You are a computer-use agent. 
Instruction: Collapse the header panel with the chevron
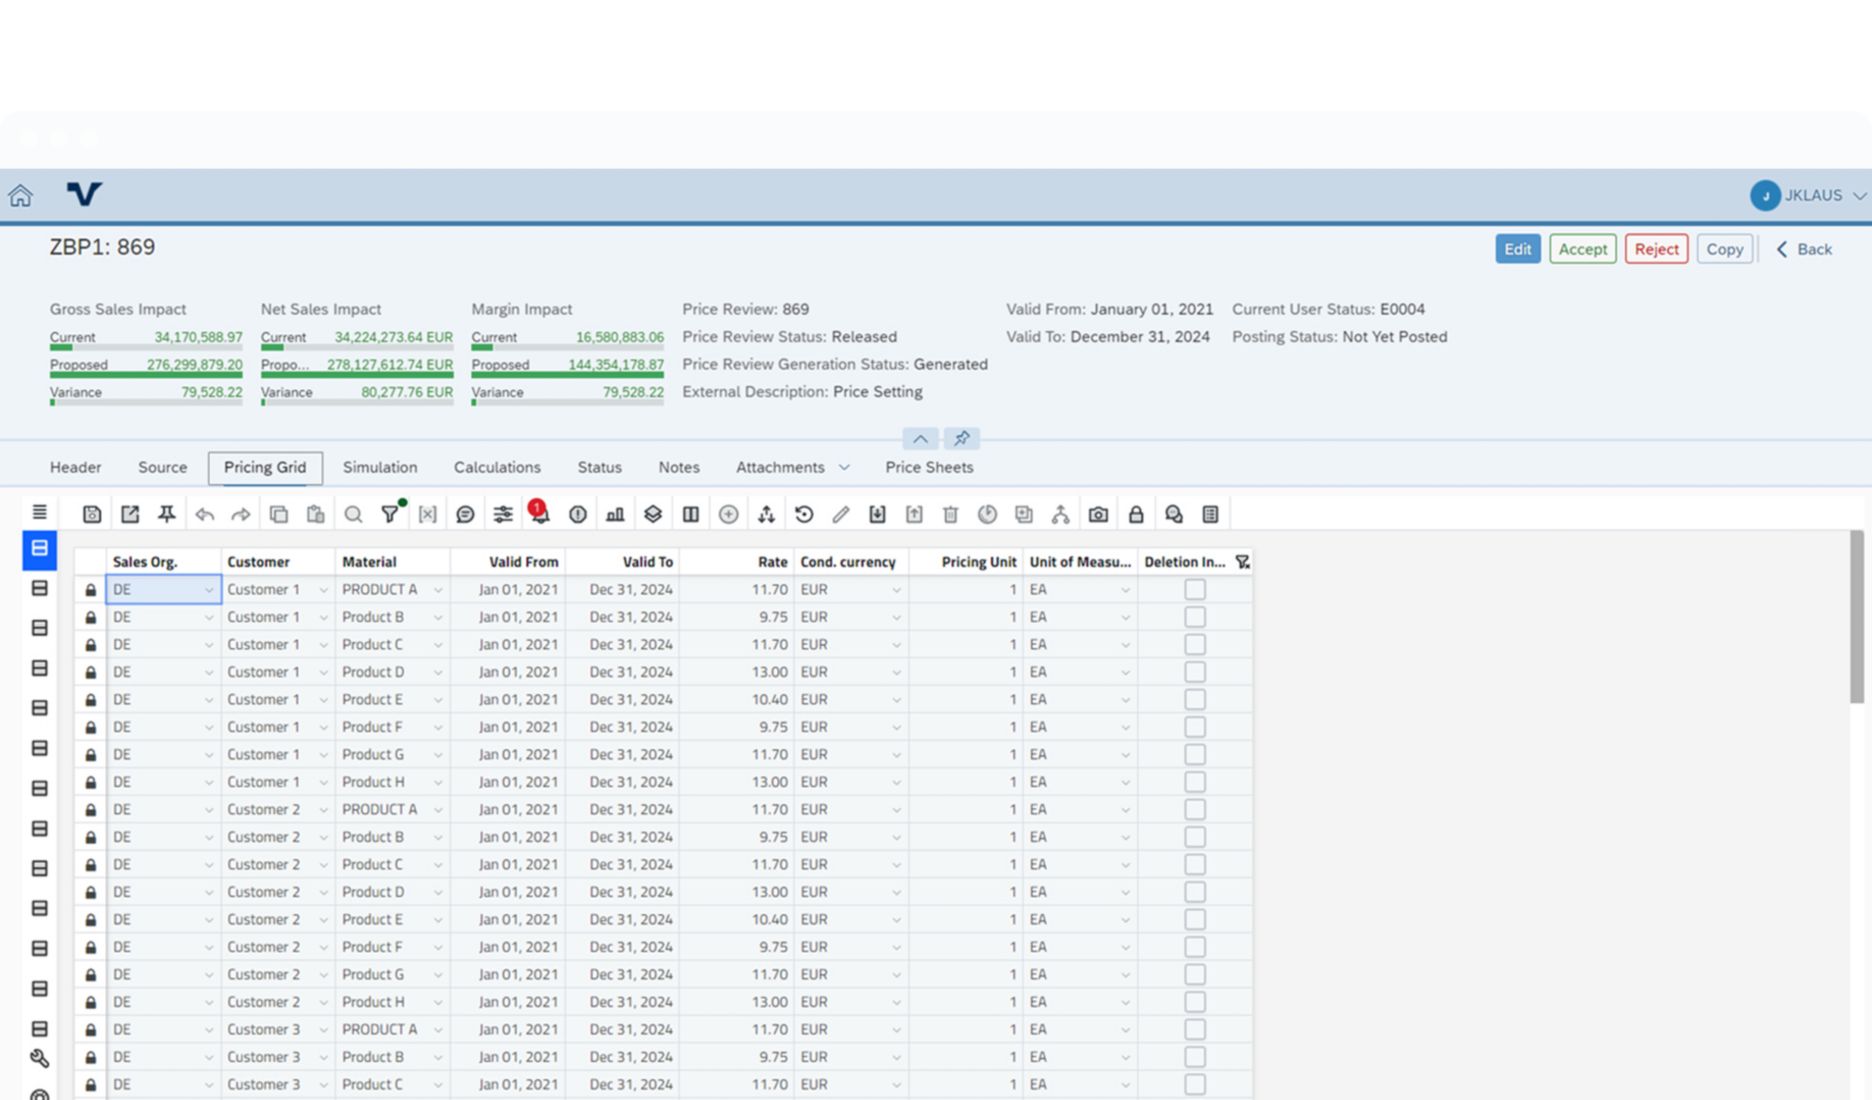920,439
